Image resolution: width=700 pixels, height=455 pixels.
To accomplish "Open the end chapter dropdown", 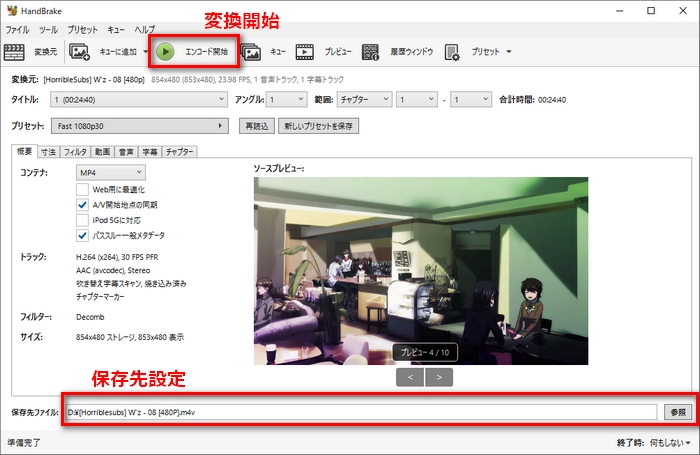I will (x=471, y=100).
